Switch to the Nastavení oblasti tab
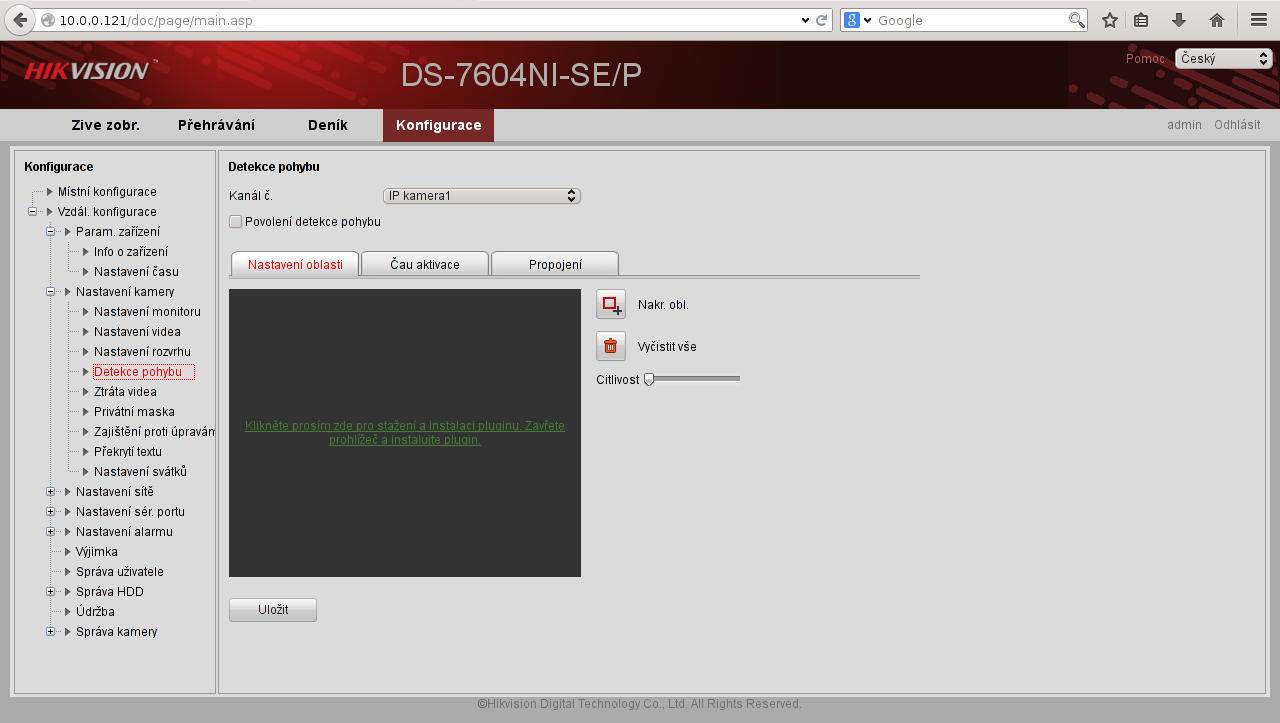This screenshot has width=1280, height=723. coord(295,264)
